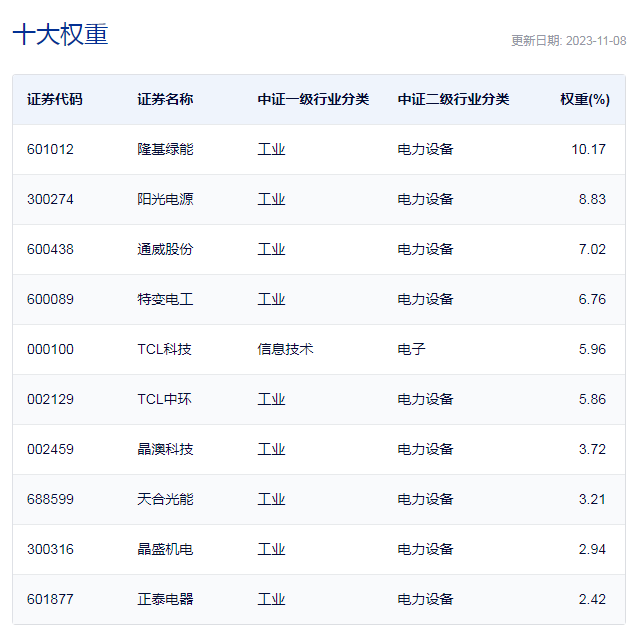Select security name 特变电工

tap(165, 300)
